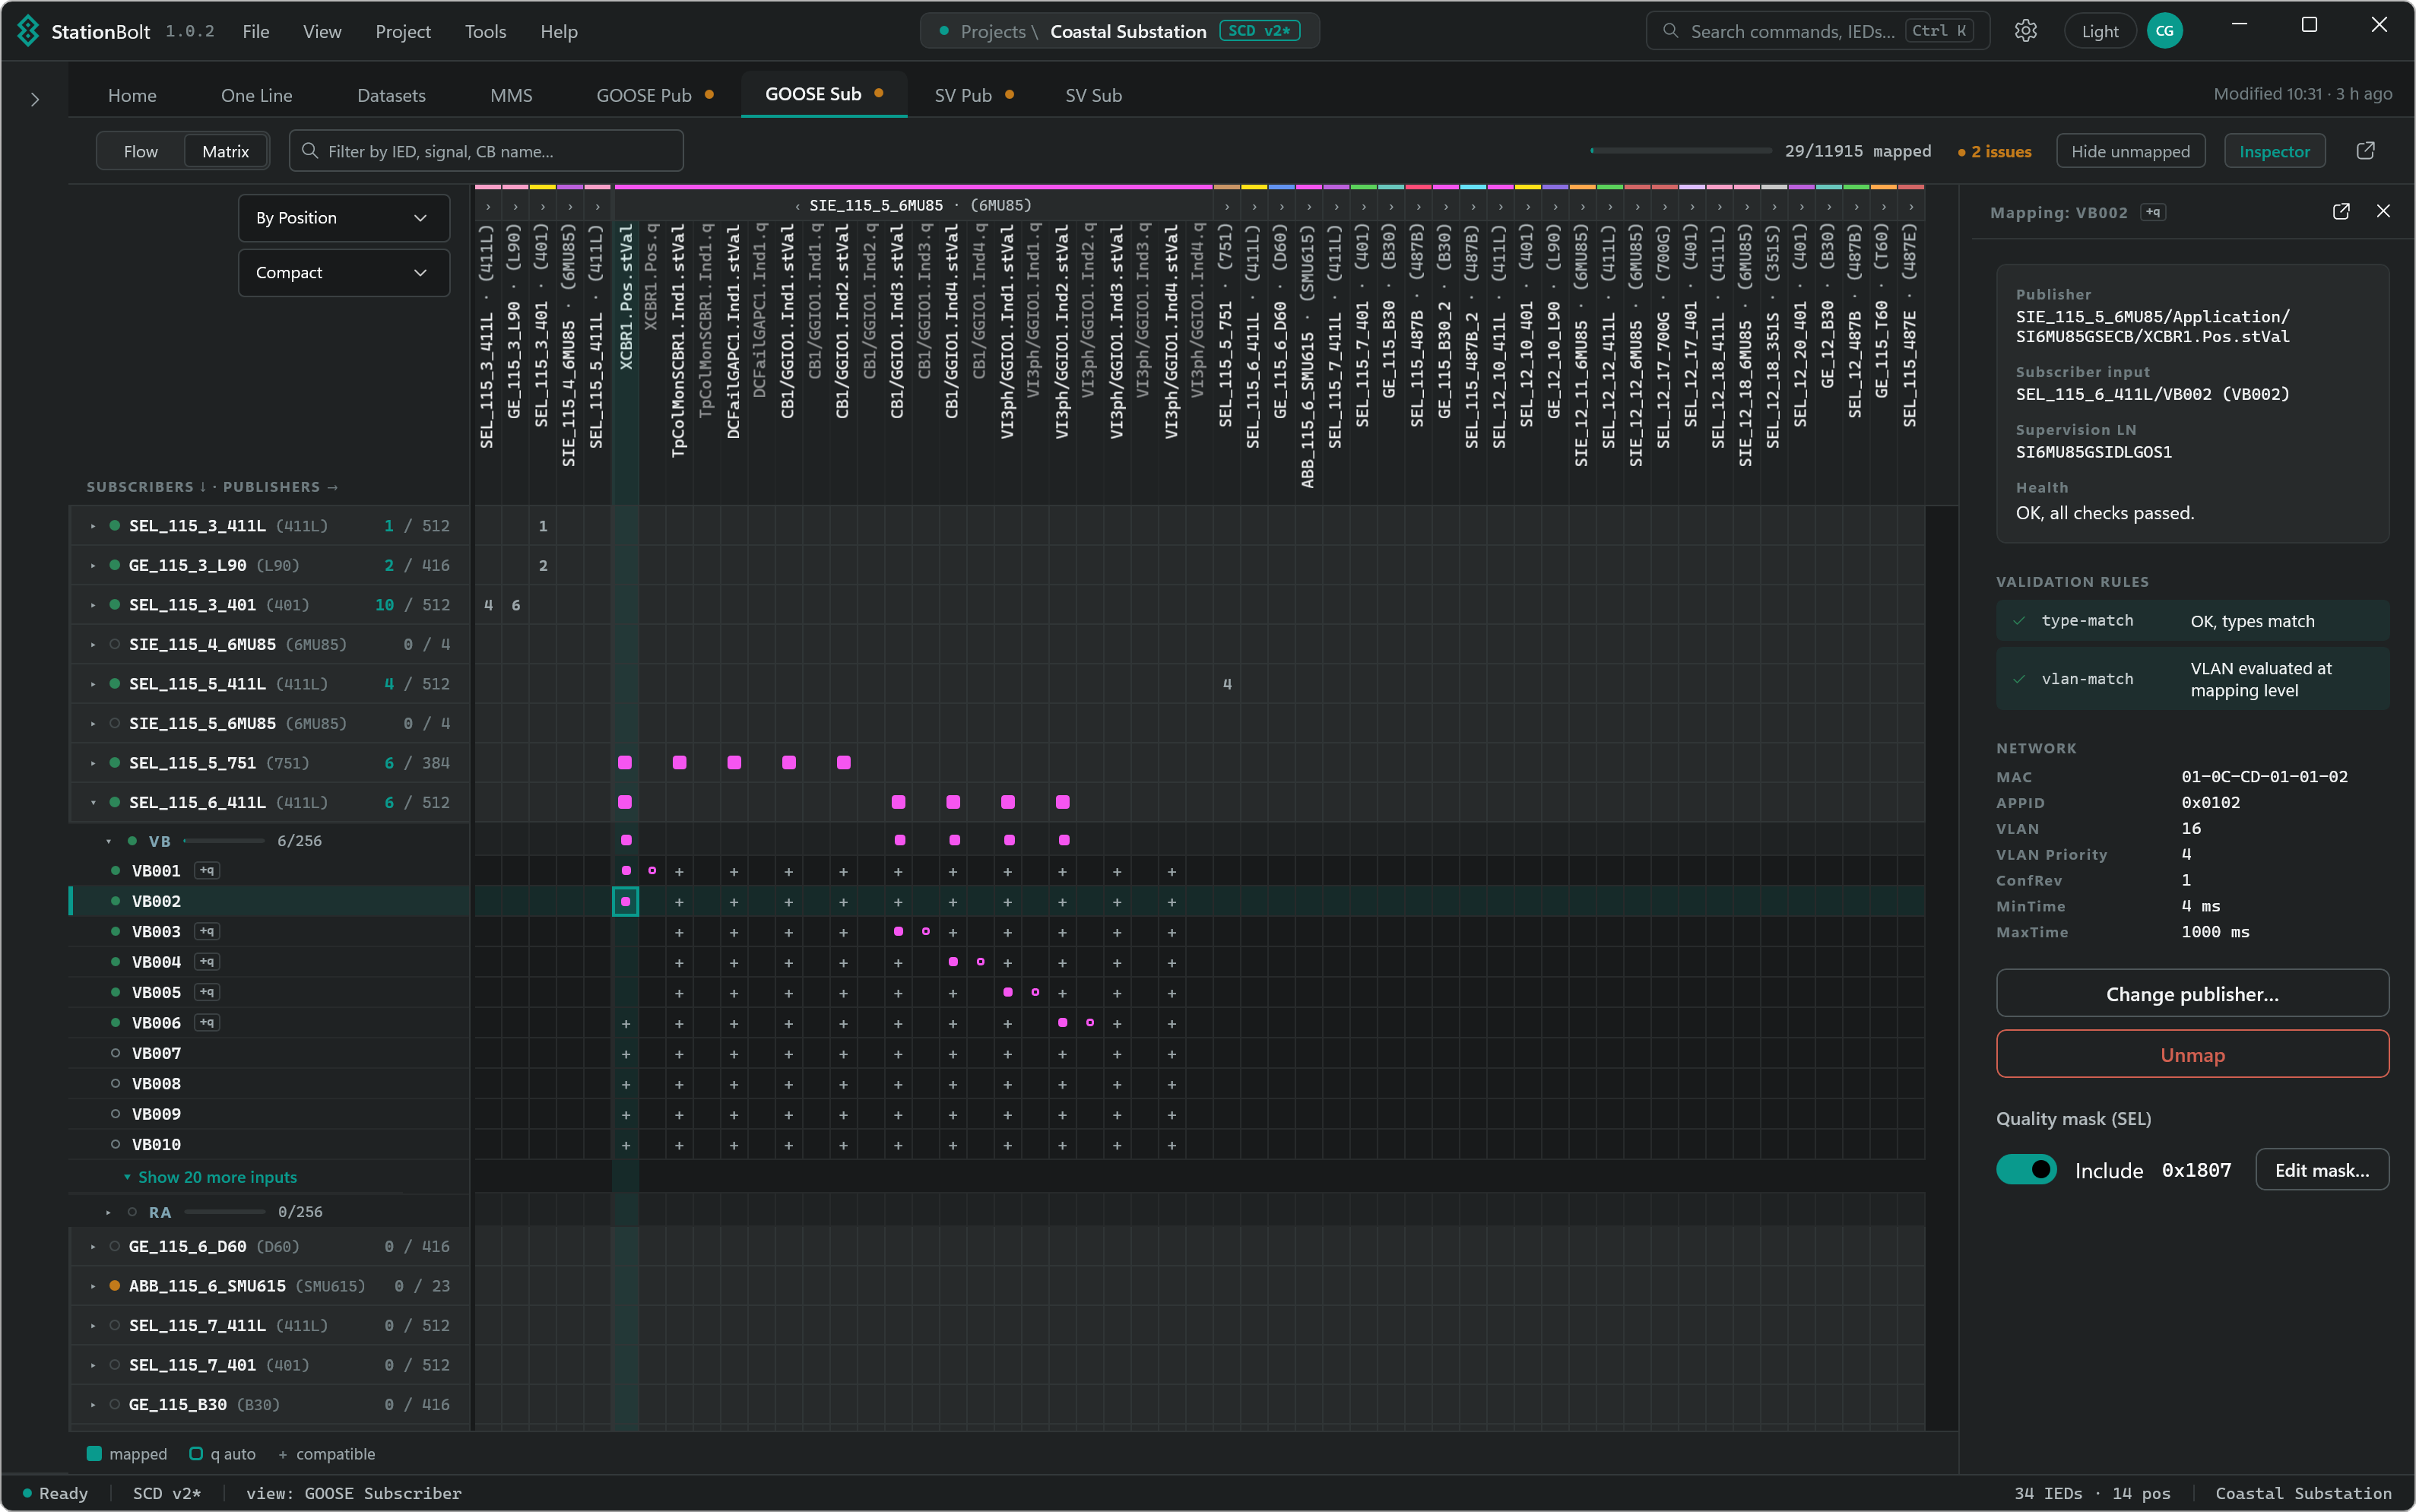The image size is (2416, 1512).
Task: Click mapped progress bar 29/11915
Action: [1680, 151]
